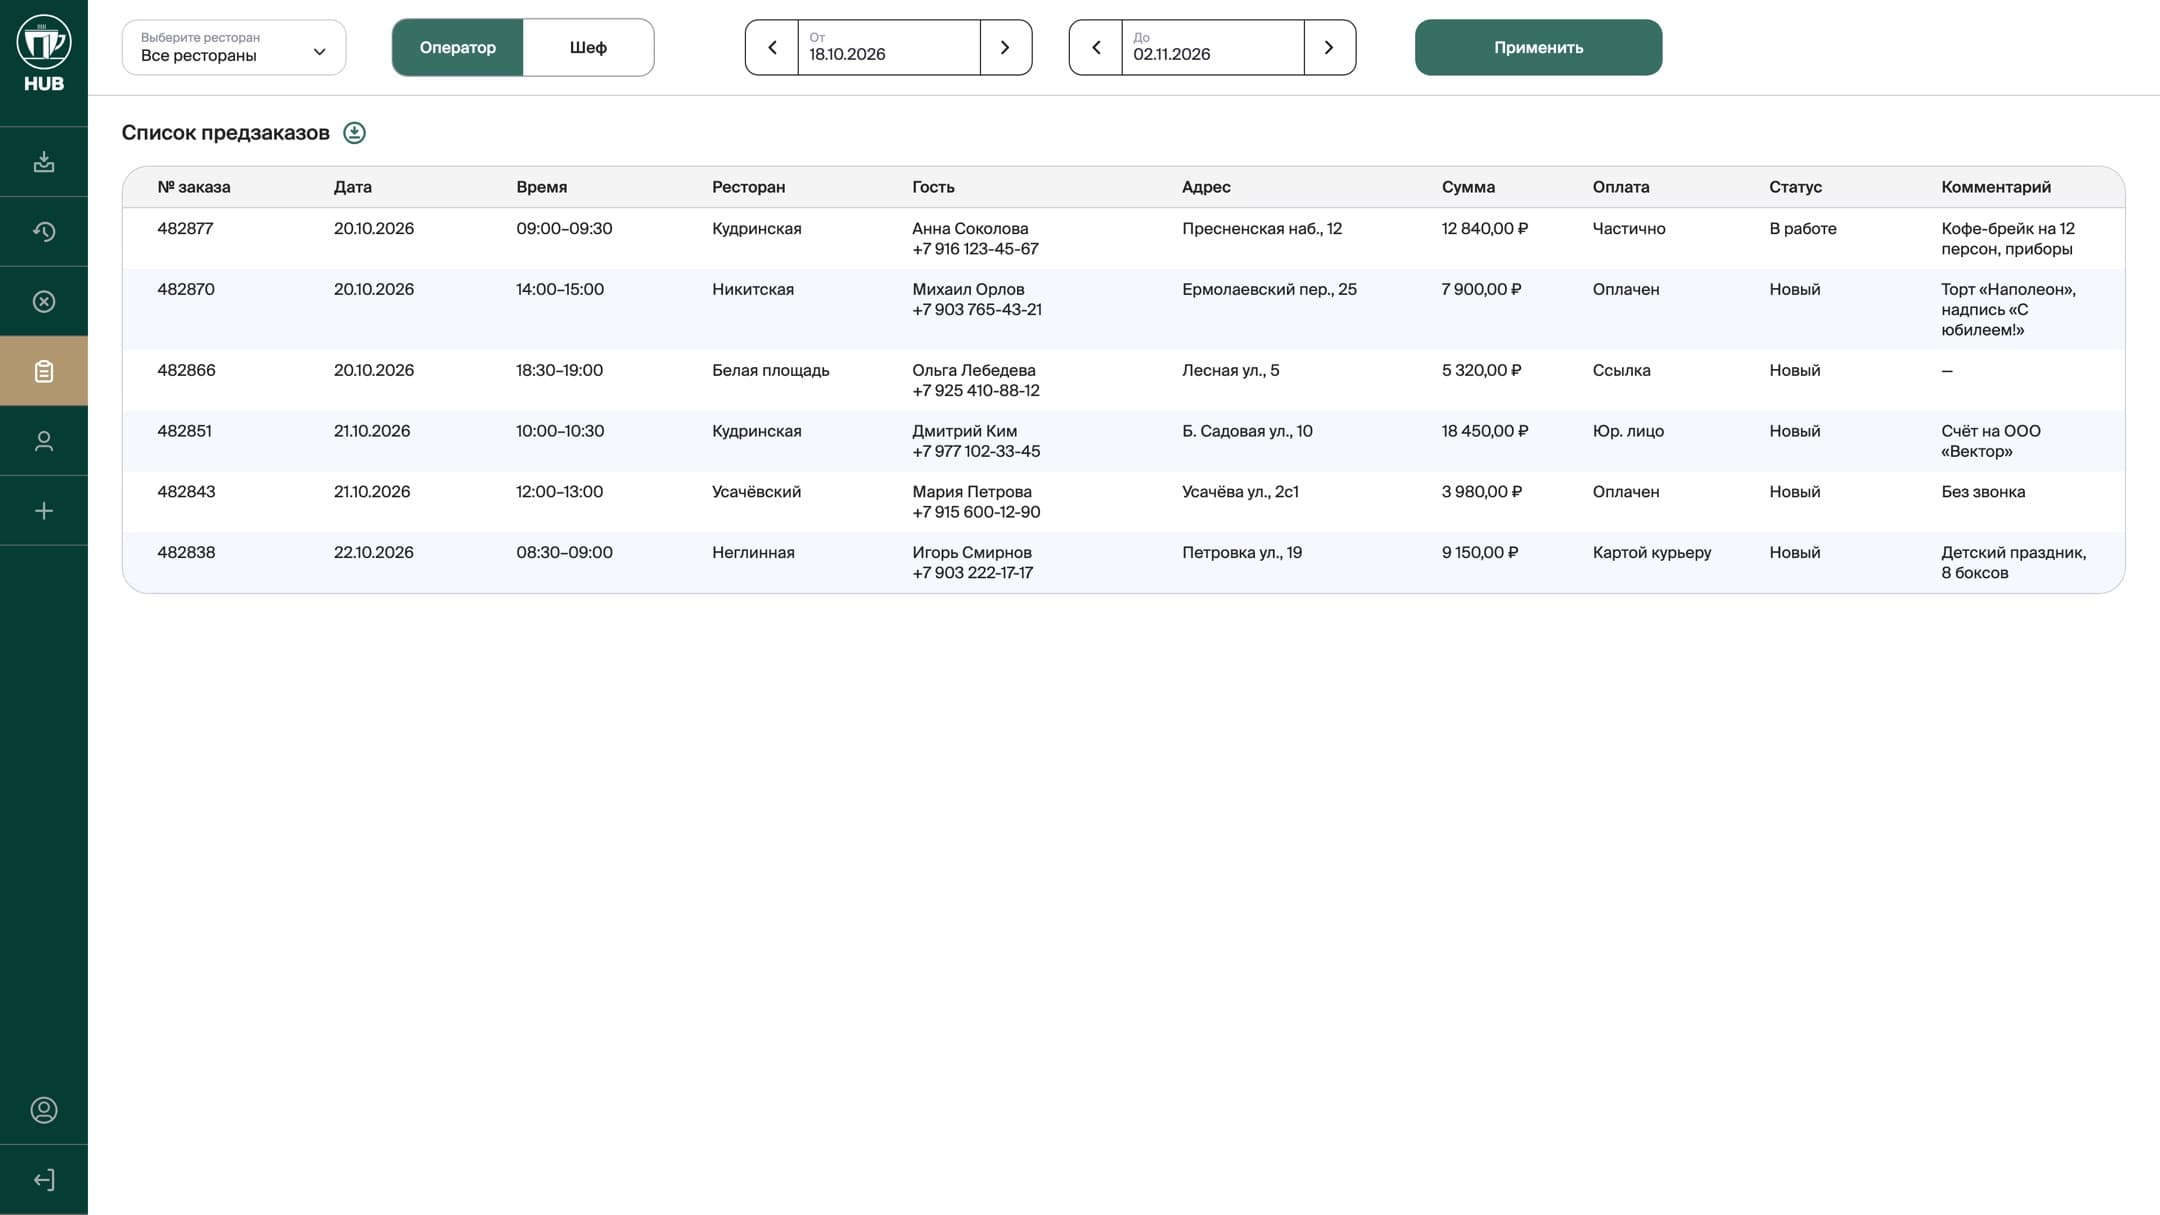The height and width of the screenshot is (1215, 2160).
Task: Click phone number +7 903 765-43-21
Action: (977, 310)
